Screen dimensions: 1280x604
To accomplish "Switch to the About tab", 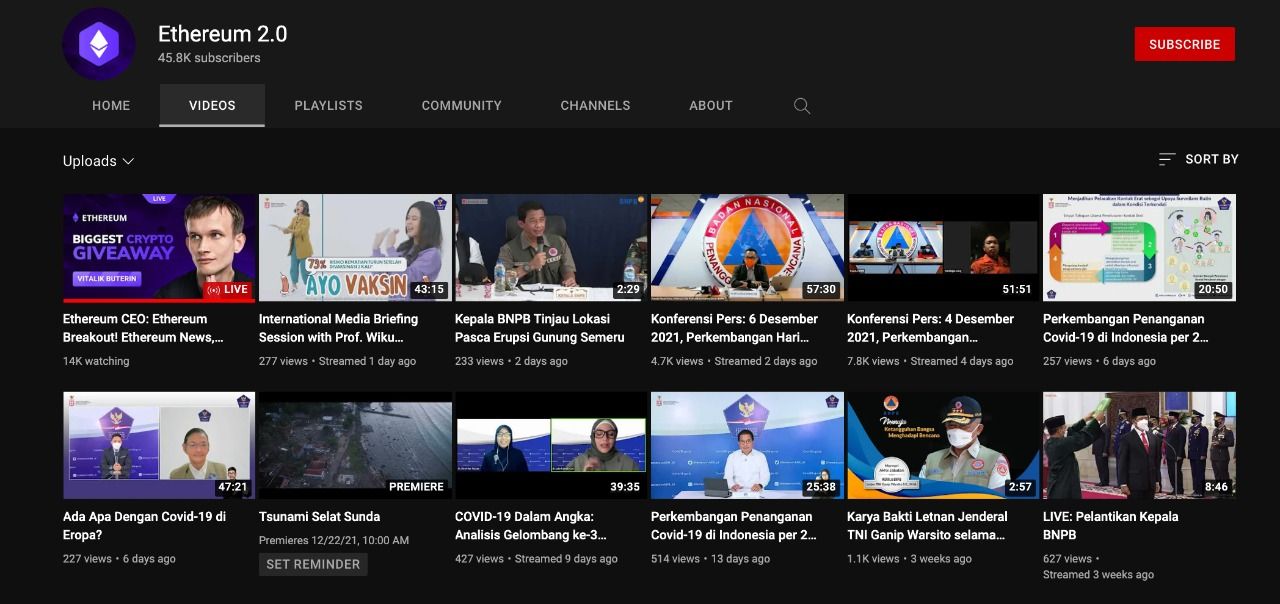I will (711, 105).
